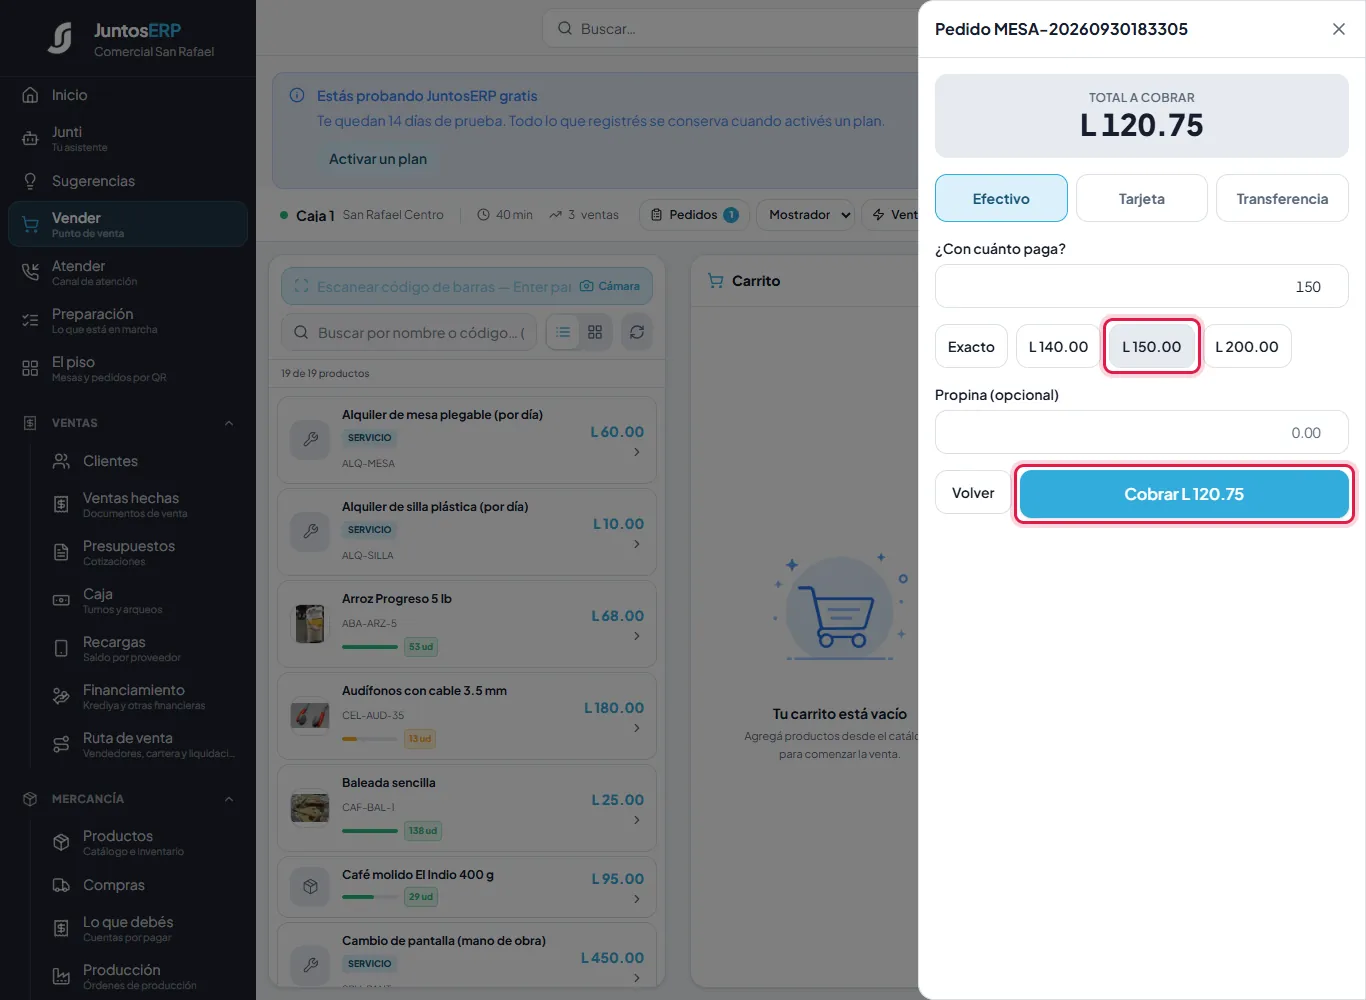
Task: Confirm payment with Cobrar L 120.75
Action: 1184,494
